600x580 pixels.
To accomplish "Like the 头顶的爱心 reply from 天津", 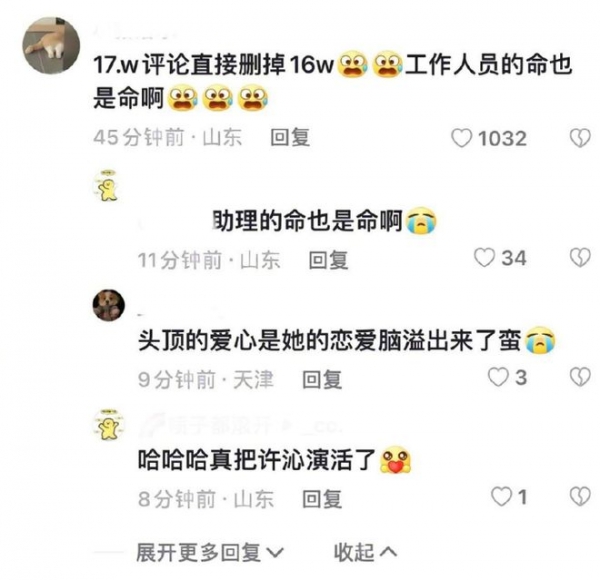I will pyautogui.click(x=498, y=377).
